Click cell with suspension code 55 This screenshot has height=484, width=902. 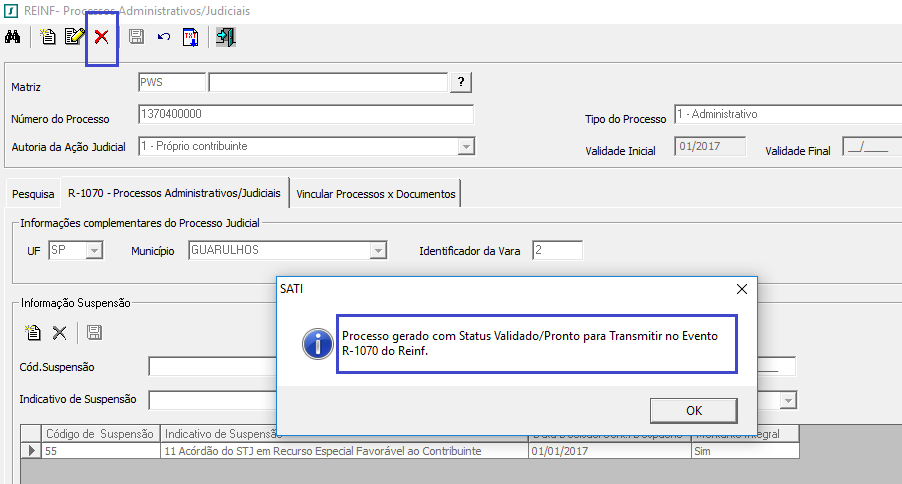101,451
